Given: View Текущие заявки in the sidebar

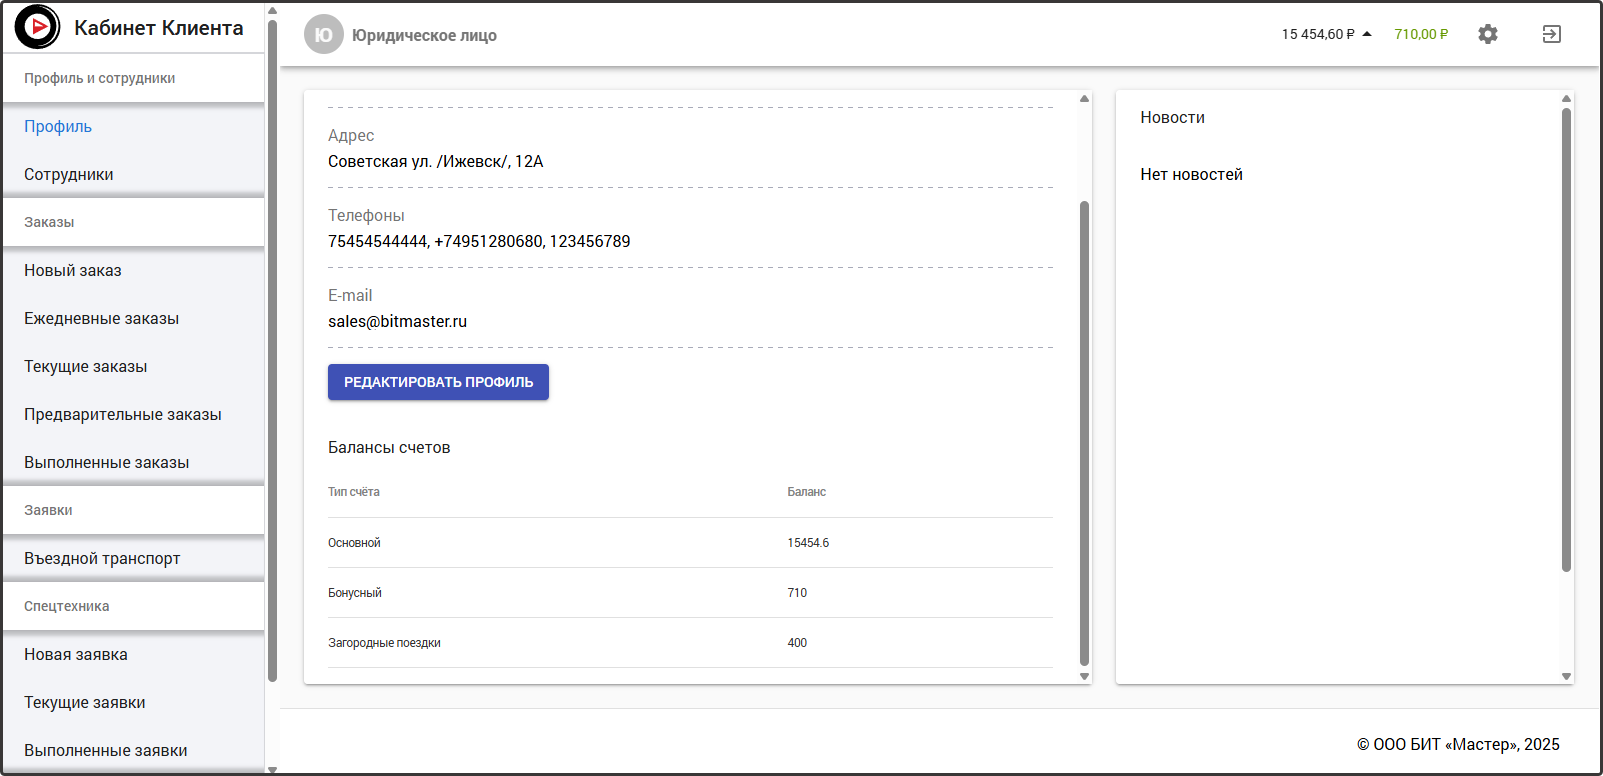Looking at the screenshot, I should point(85,702).
